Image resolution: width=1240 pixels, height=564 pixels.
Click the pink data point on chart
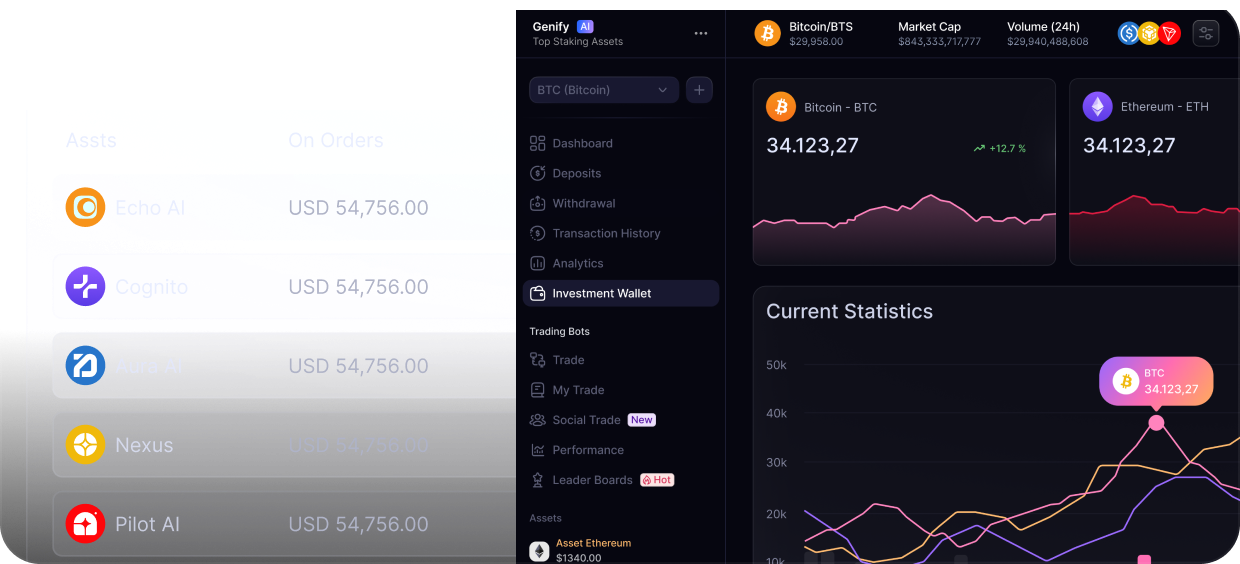tap(1156, 423)
